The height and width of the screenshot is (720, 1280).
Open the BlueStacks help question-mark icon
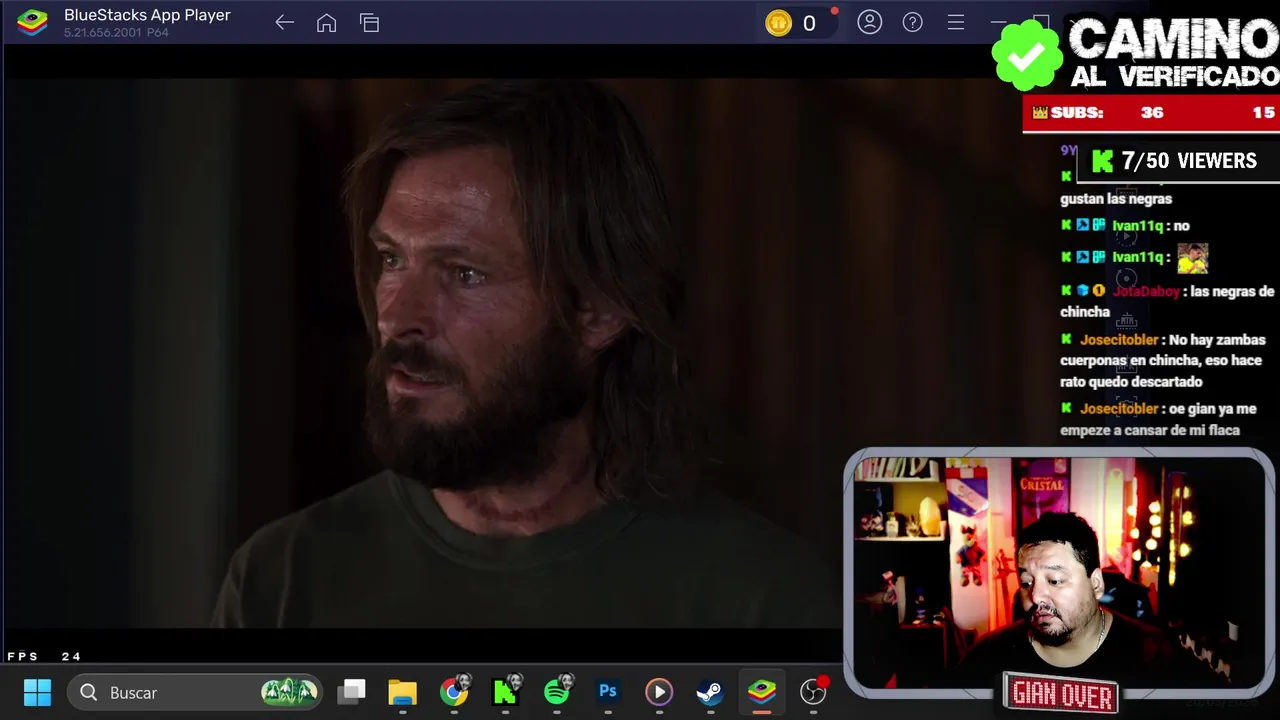click(913, 22)
